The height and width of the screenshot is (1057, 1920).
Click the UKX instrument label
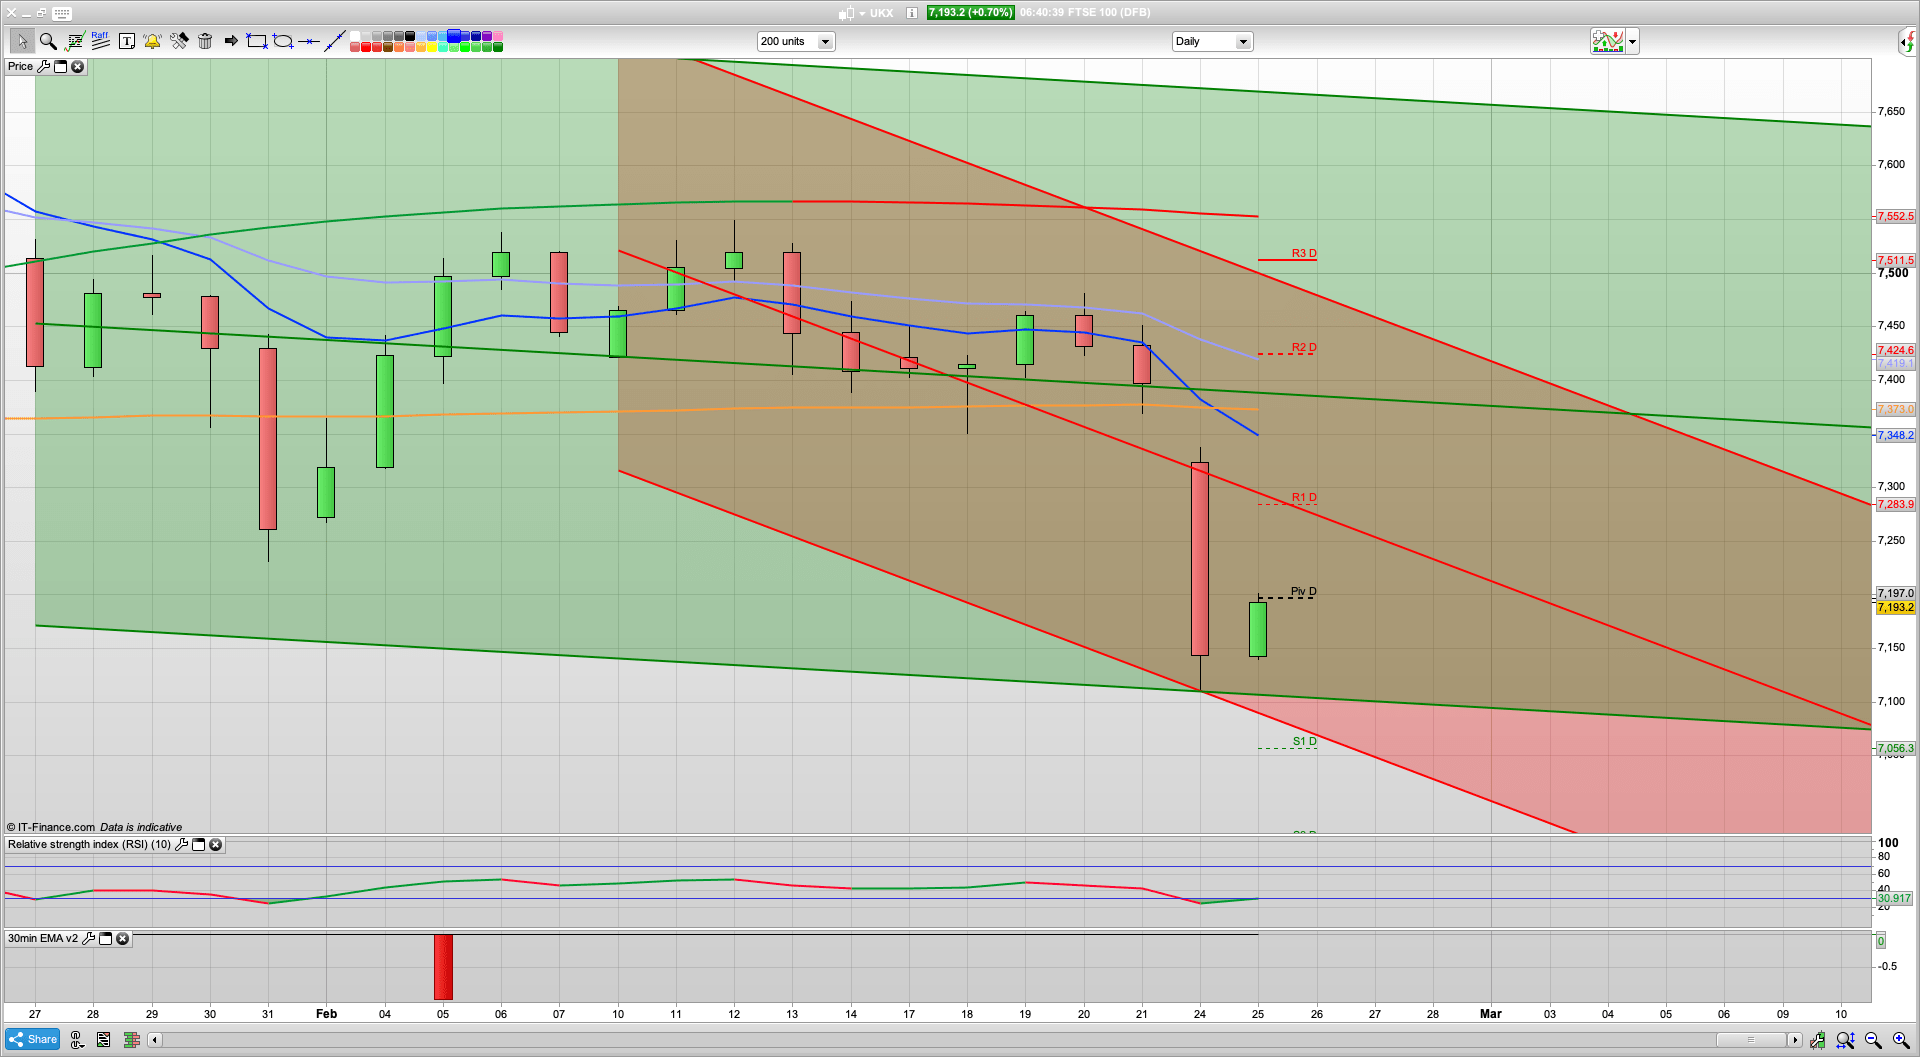coord(881,13)
